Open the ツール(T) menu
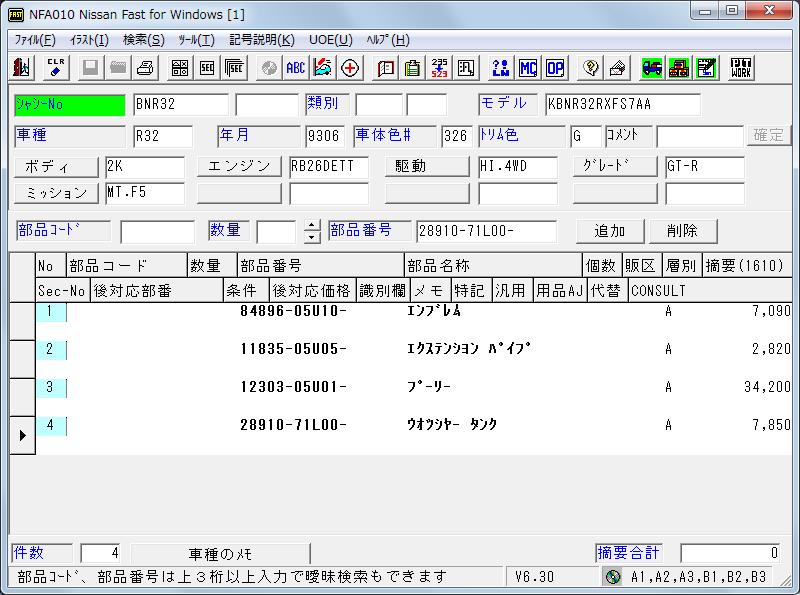 click(196, 40)
